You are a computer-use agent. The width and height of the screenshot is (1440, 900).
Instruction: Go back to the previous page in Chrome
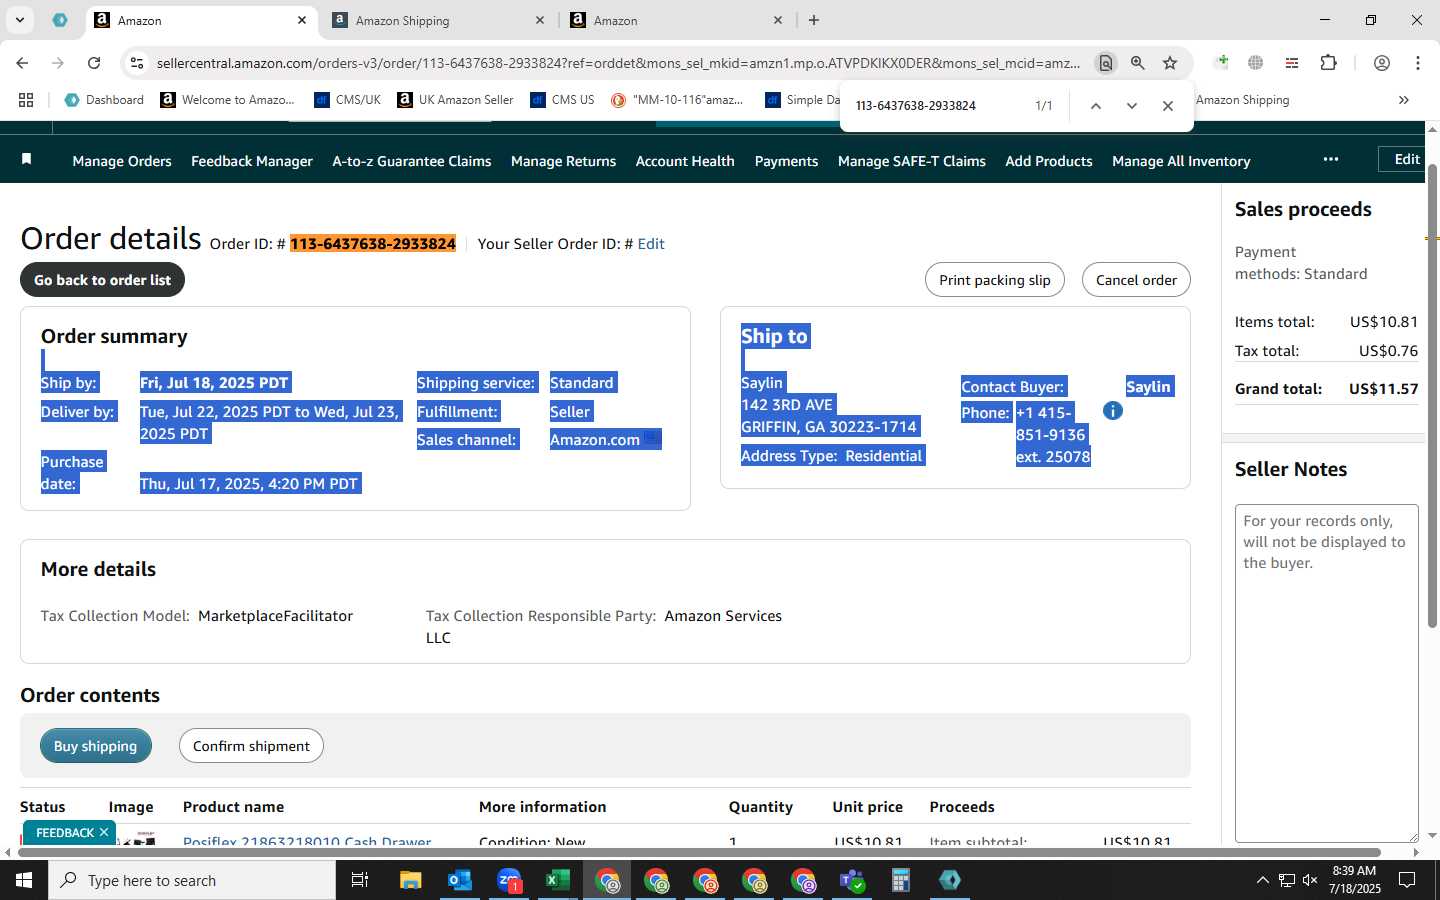(x=22, y=63)
